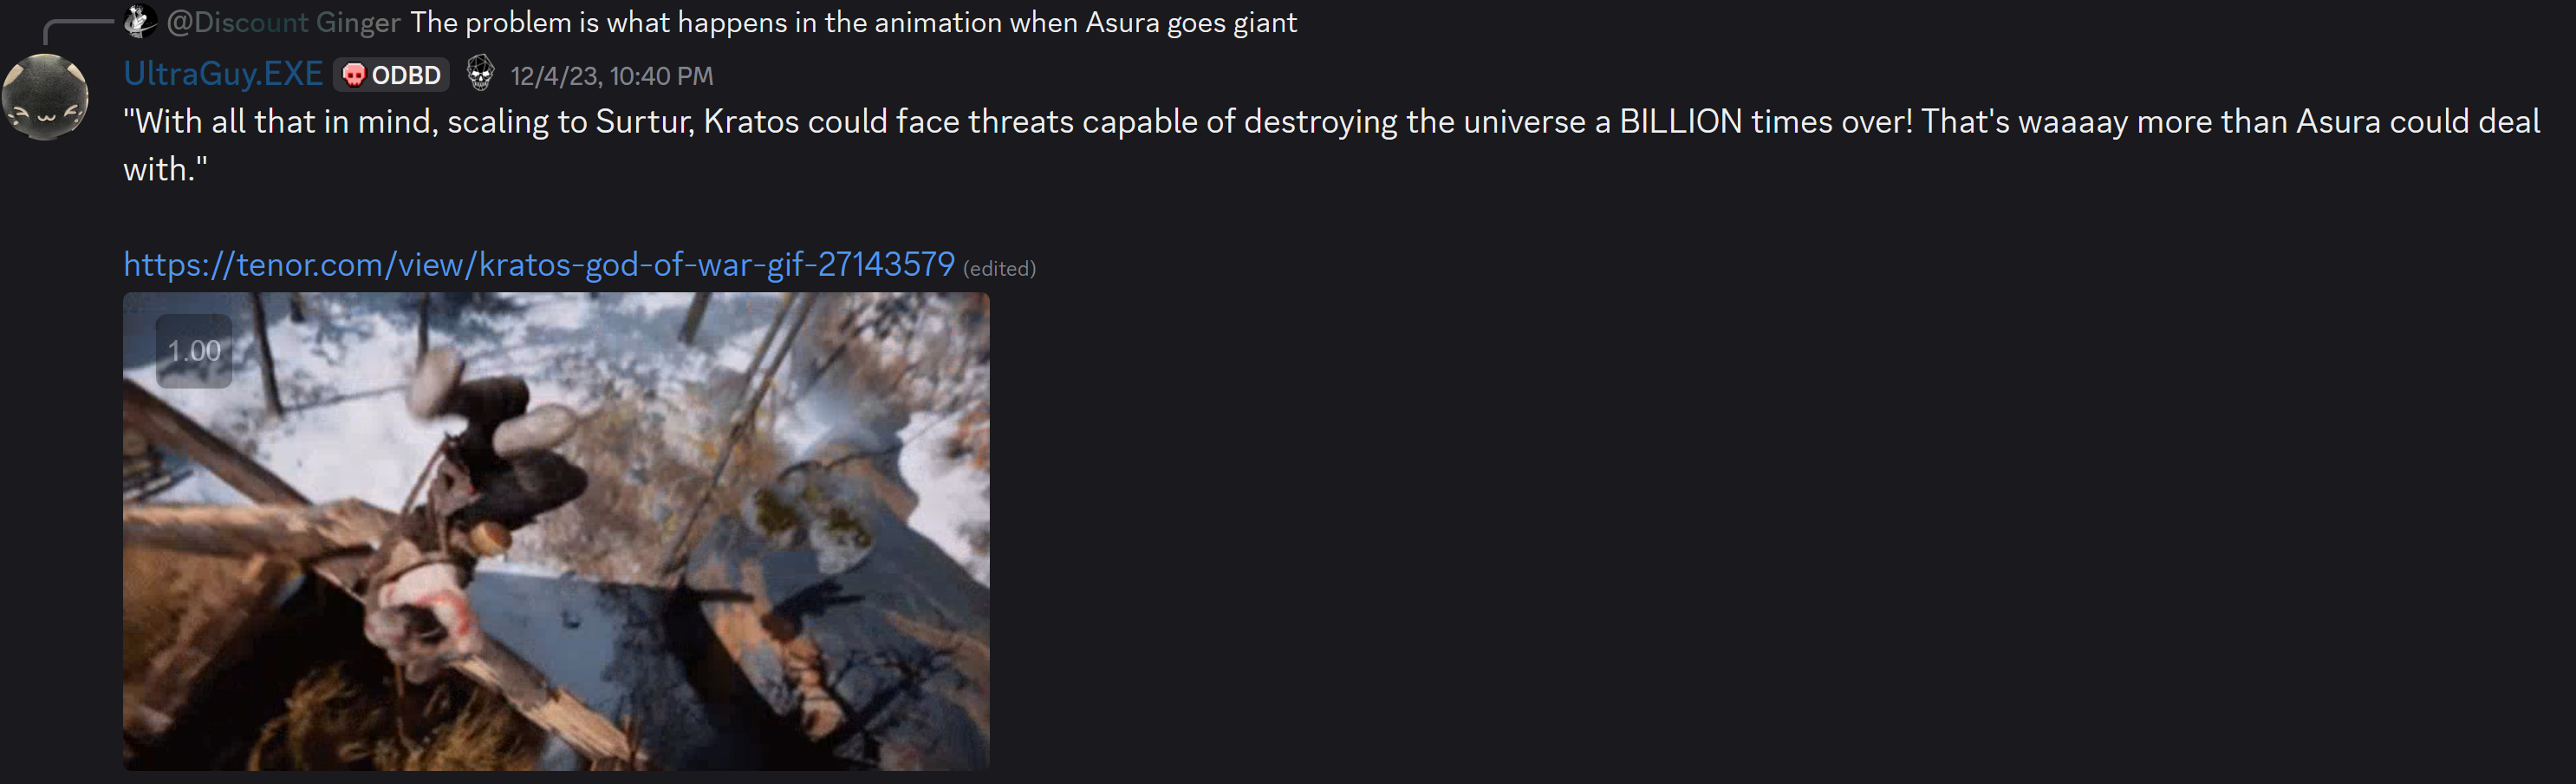Screen dimensions: 2576x784
Task: Click the small avatar in the reply preview
Action: click(x=140, y=22)
